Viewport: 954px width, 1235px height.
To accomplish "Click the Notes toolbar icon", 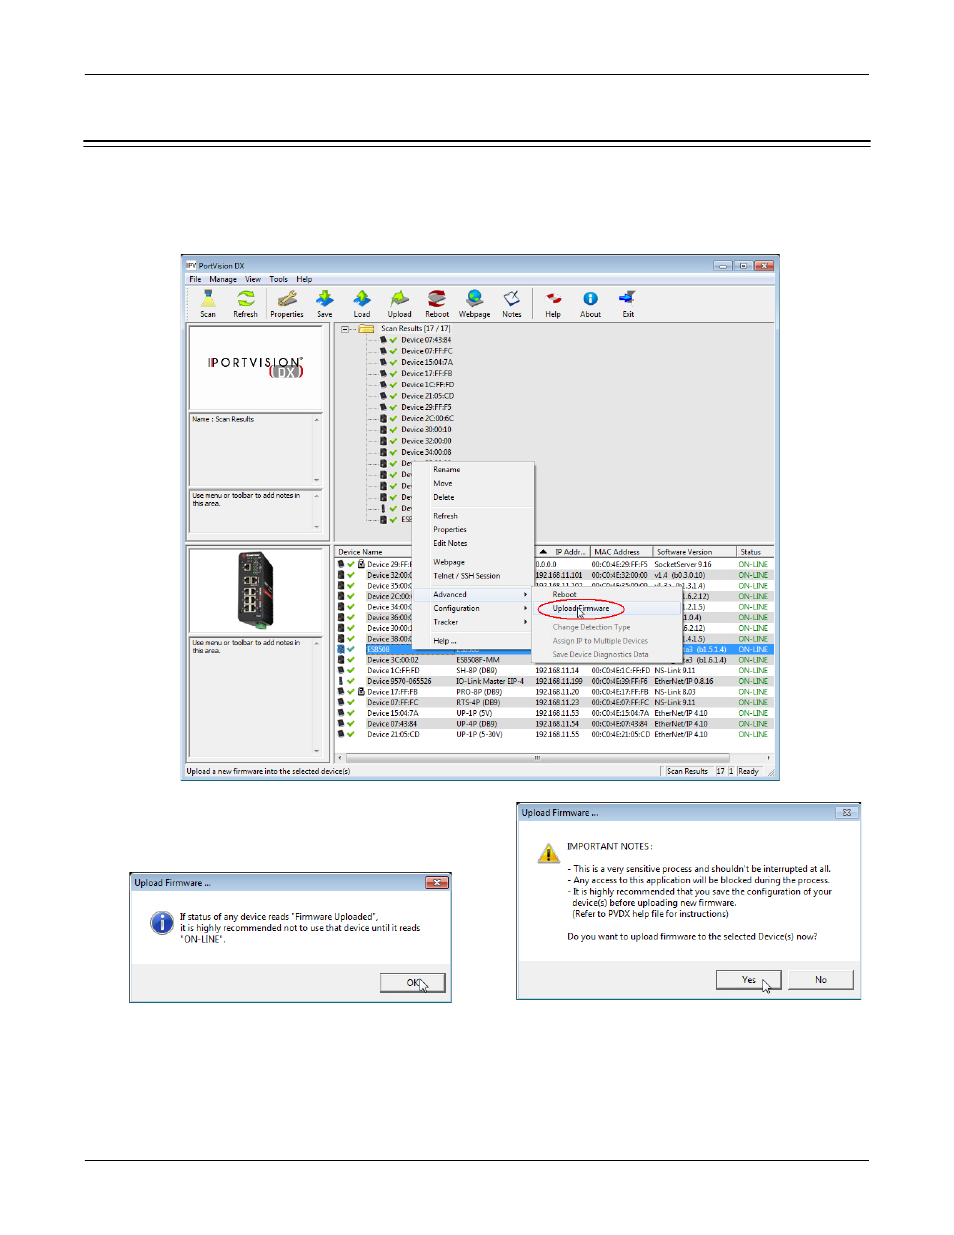I will (512, 299).
